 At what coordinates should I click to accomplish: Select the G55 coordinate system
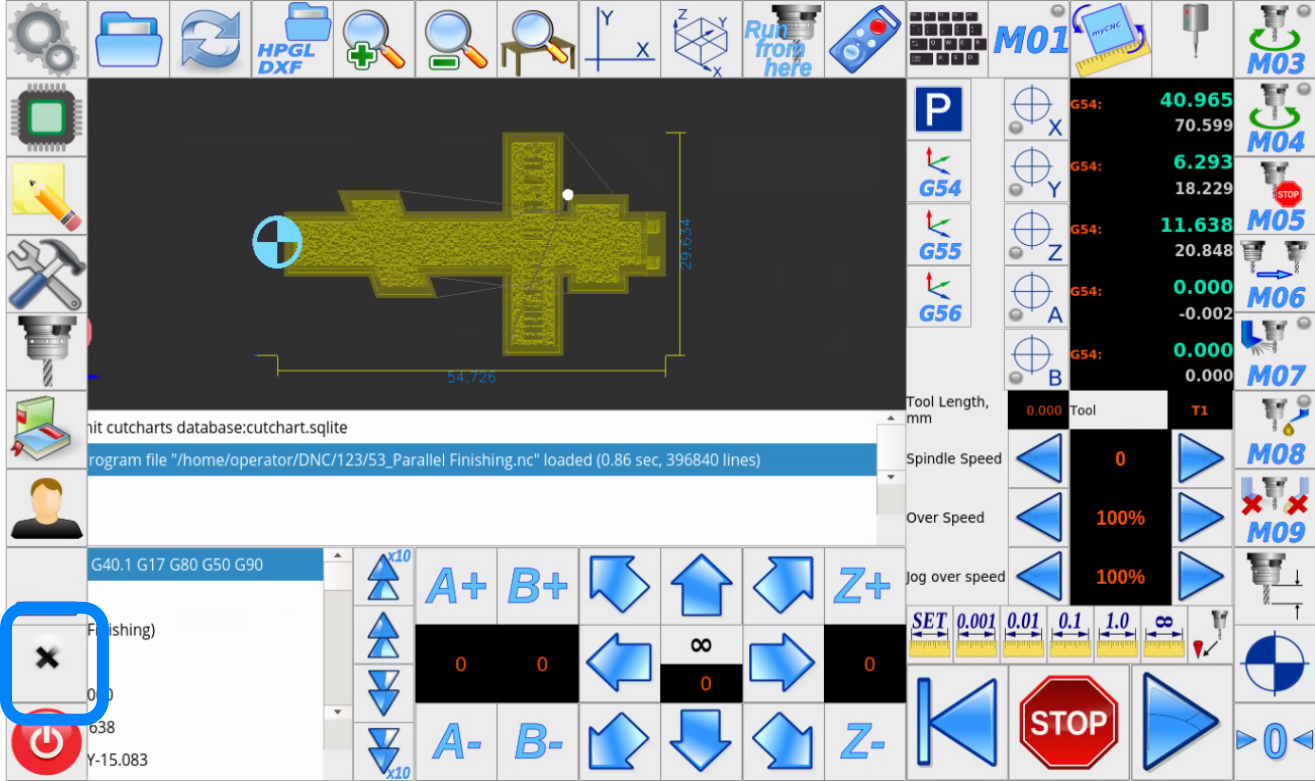coord(939,235)
